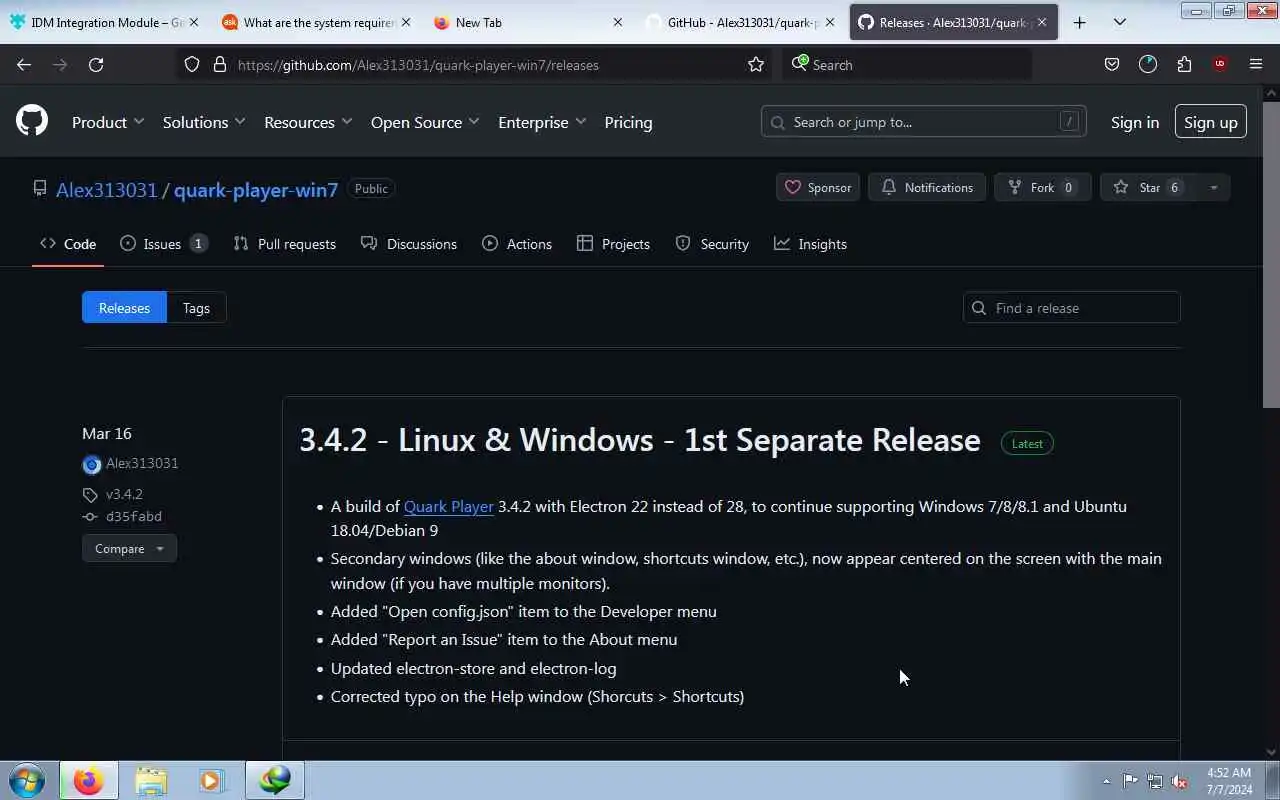The image size is (1280, 800).
Task: Click site padlock security icon
Action: click(220, 65)
